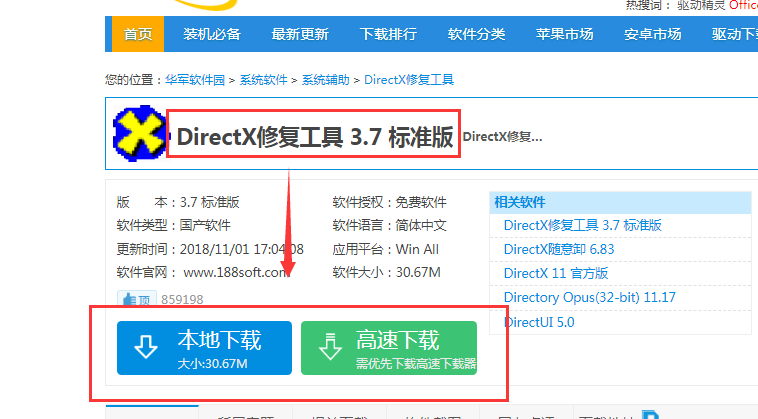The image size is (758, 419).
Task: Click the 软件语言：简体中文 text
Action: [x=390, y=225]
